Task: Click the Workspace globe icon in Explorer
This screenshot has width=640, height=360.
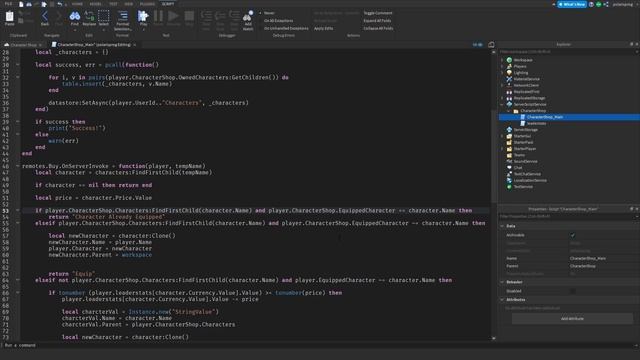Action: 509,60
